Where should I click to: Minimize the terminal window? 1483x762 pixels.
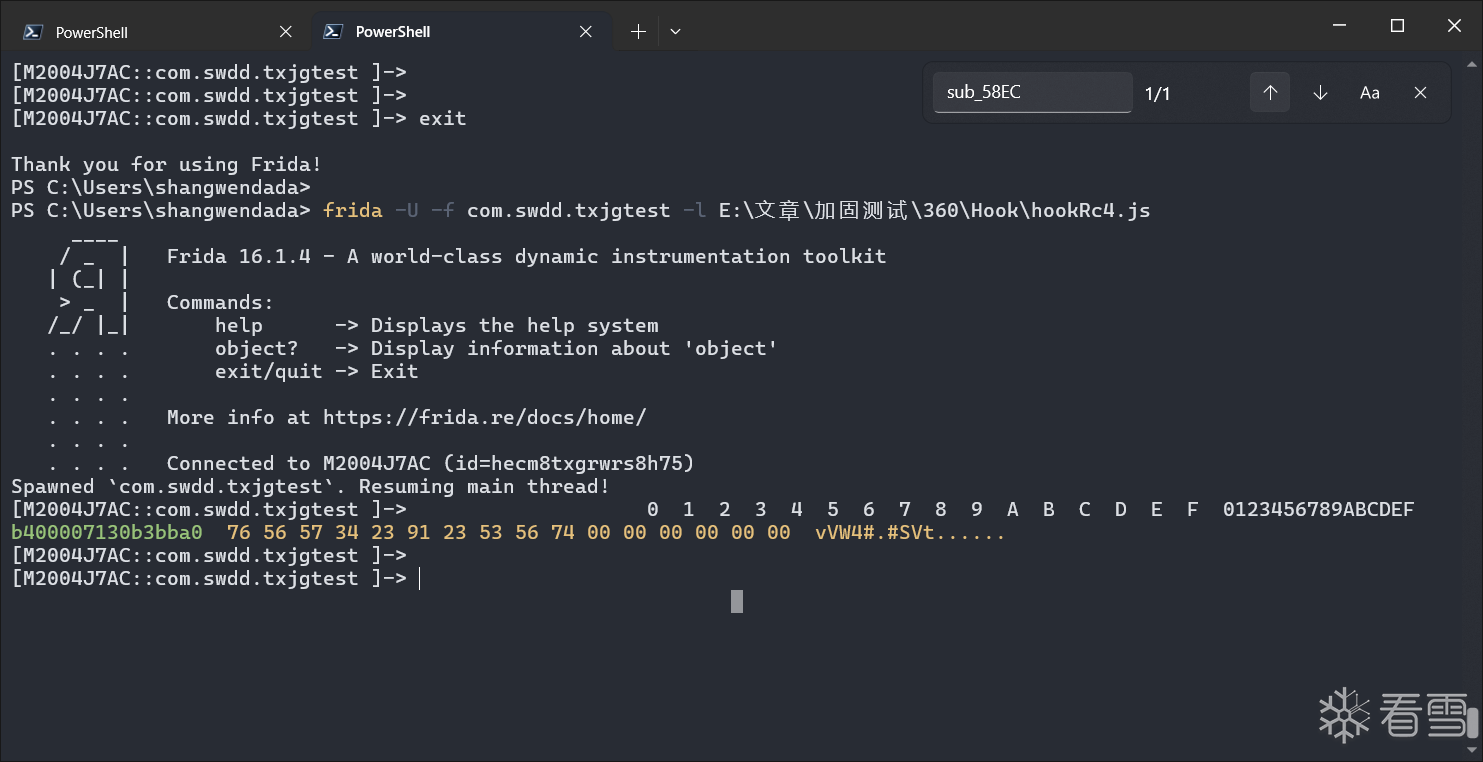pyautogui.click(x=1342, y=26)
